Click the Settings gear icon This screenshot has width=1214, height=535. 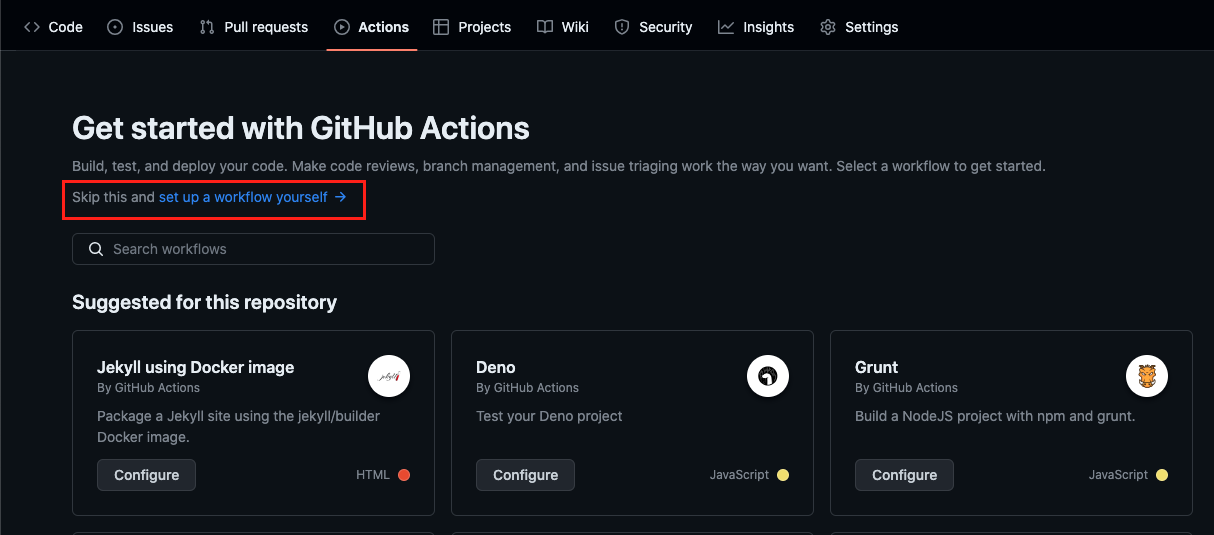(828, 27)
